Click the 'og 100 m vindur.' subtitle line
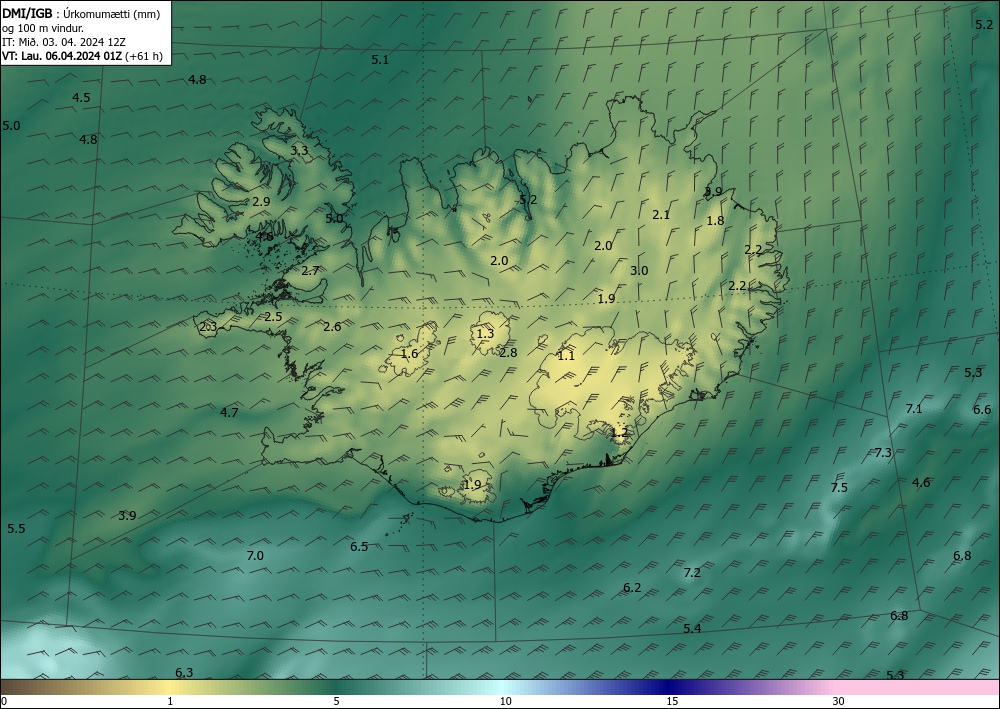Image resolution: width=1000 pixels, height=709 pixels. pyautogui.click(x=42, y=27)
